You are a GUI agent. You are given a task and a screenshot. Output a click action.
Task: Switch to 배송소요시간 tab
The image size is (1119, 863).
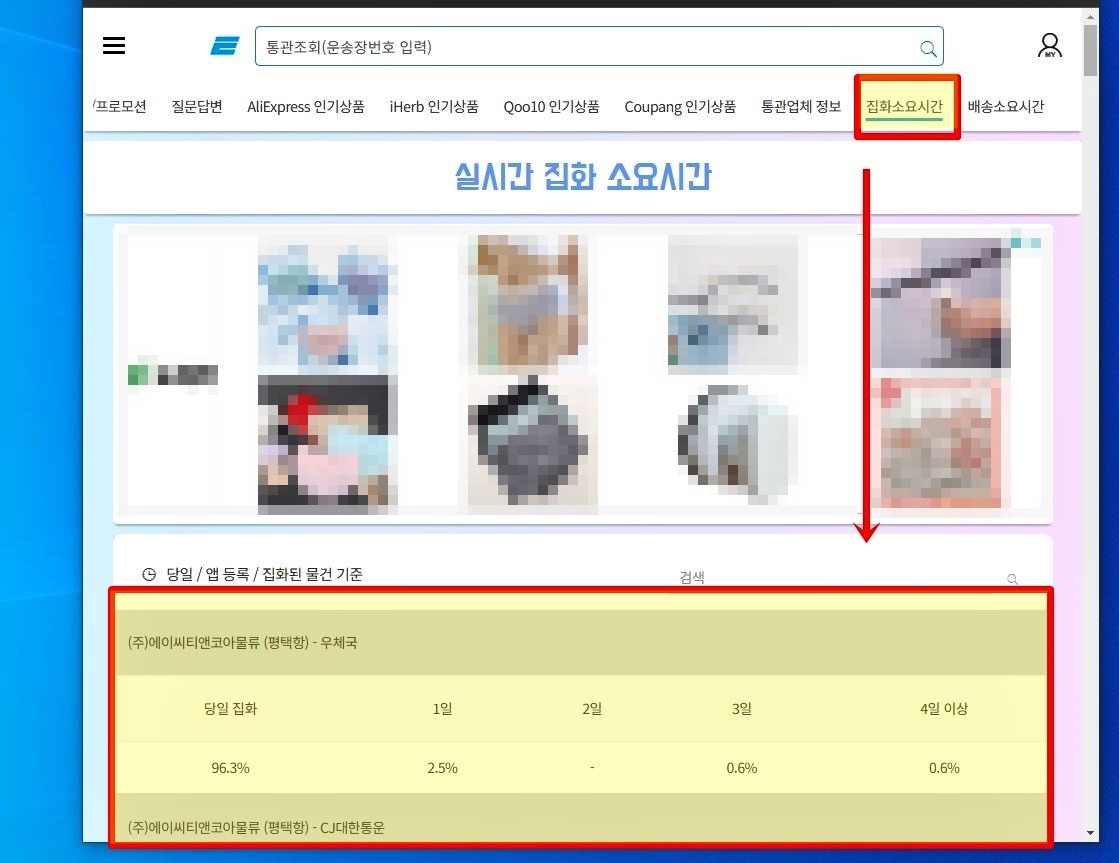pyautogui.click(x=1006, y=106)
